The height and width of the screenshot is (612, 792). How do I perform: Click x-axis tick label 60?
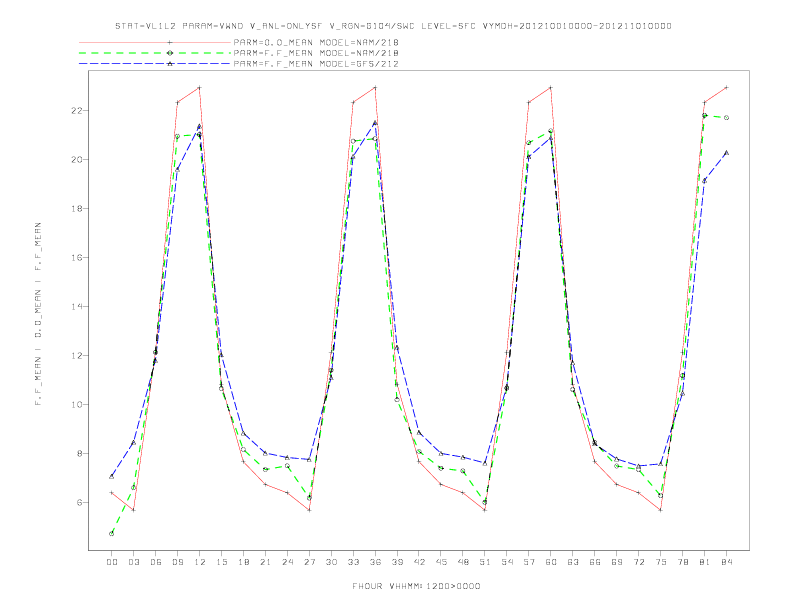pos(551,562)
